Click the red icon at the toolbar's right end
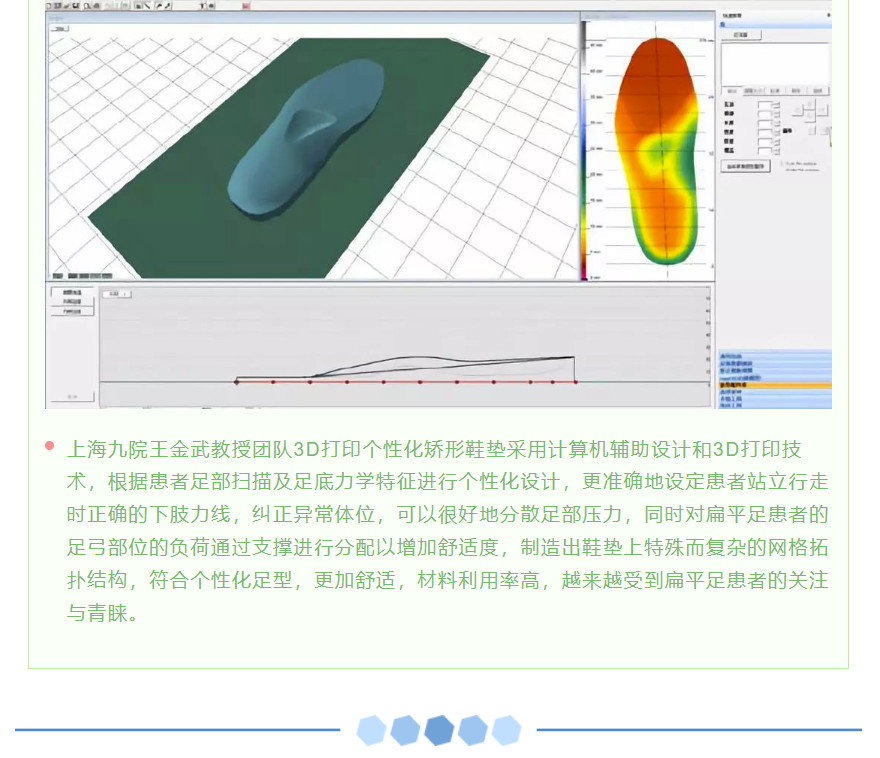The image size is (880, 758). [246, 5]
